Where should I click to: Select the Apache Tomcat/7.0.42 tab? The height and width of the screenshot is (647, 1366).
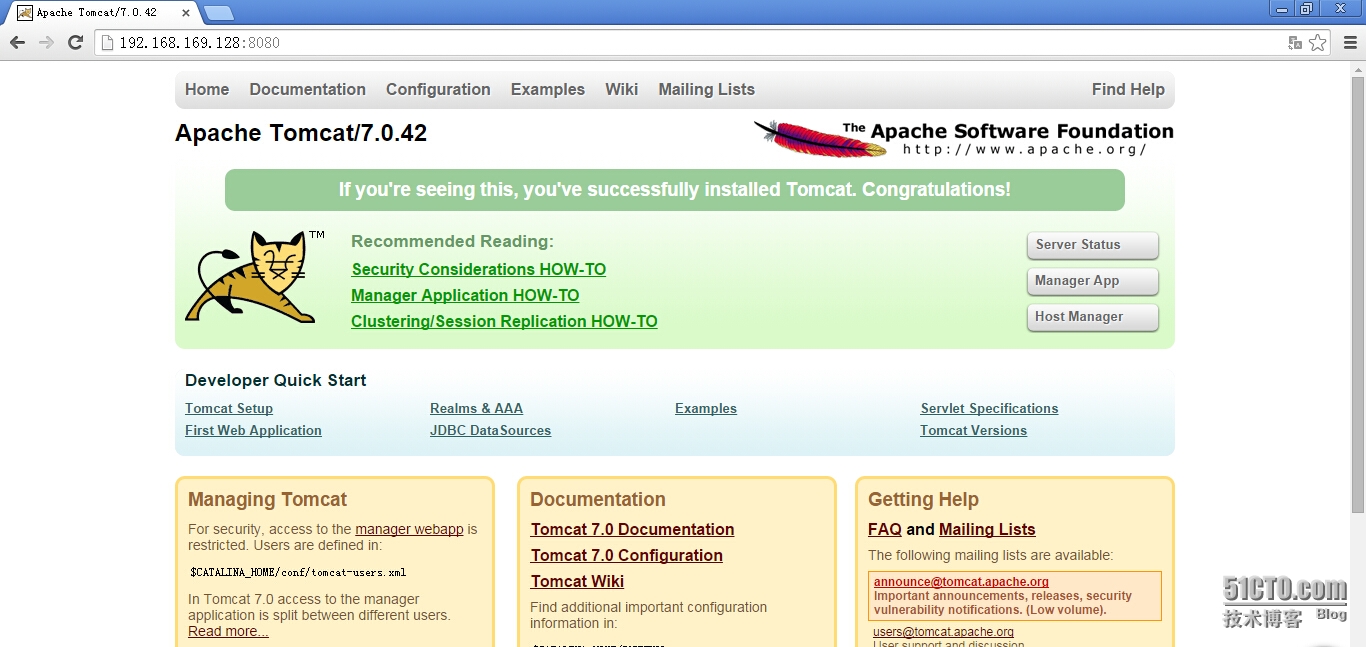pyautogui.click(x=100, y=13)
